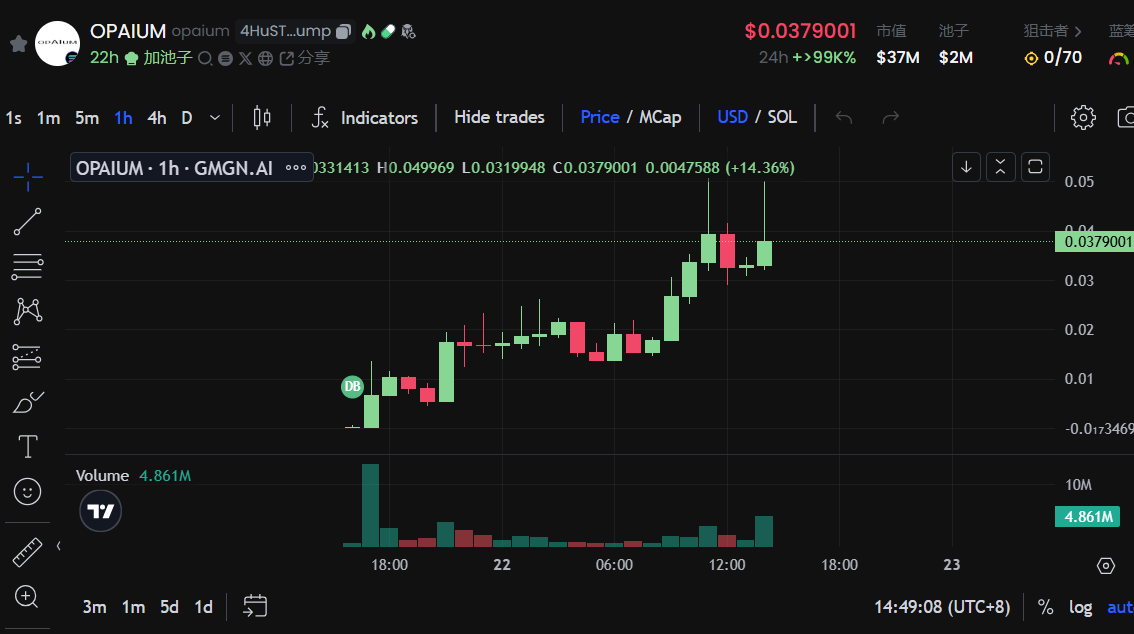Open the OPAIUM legend more options menu
The width and height of the screenshot is (1134, 634).
coord(296,168)
